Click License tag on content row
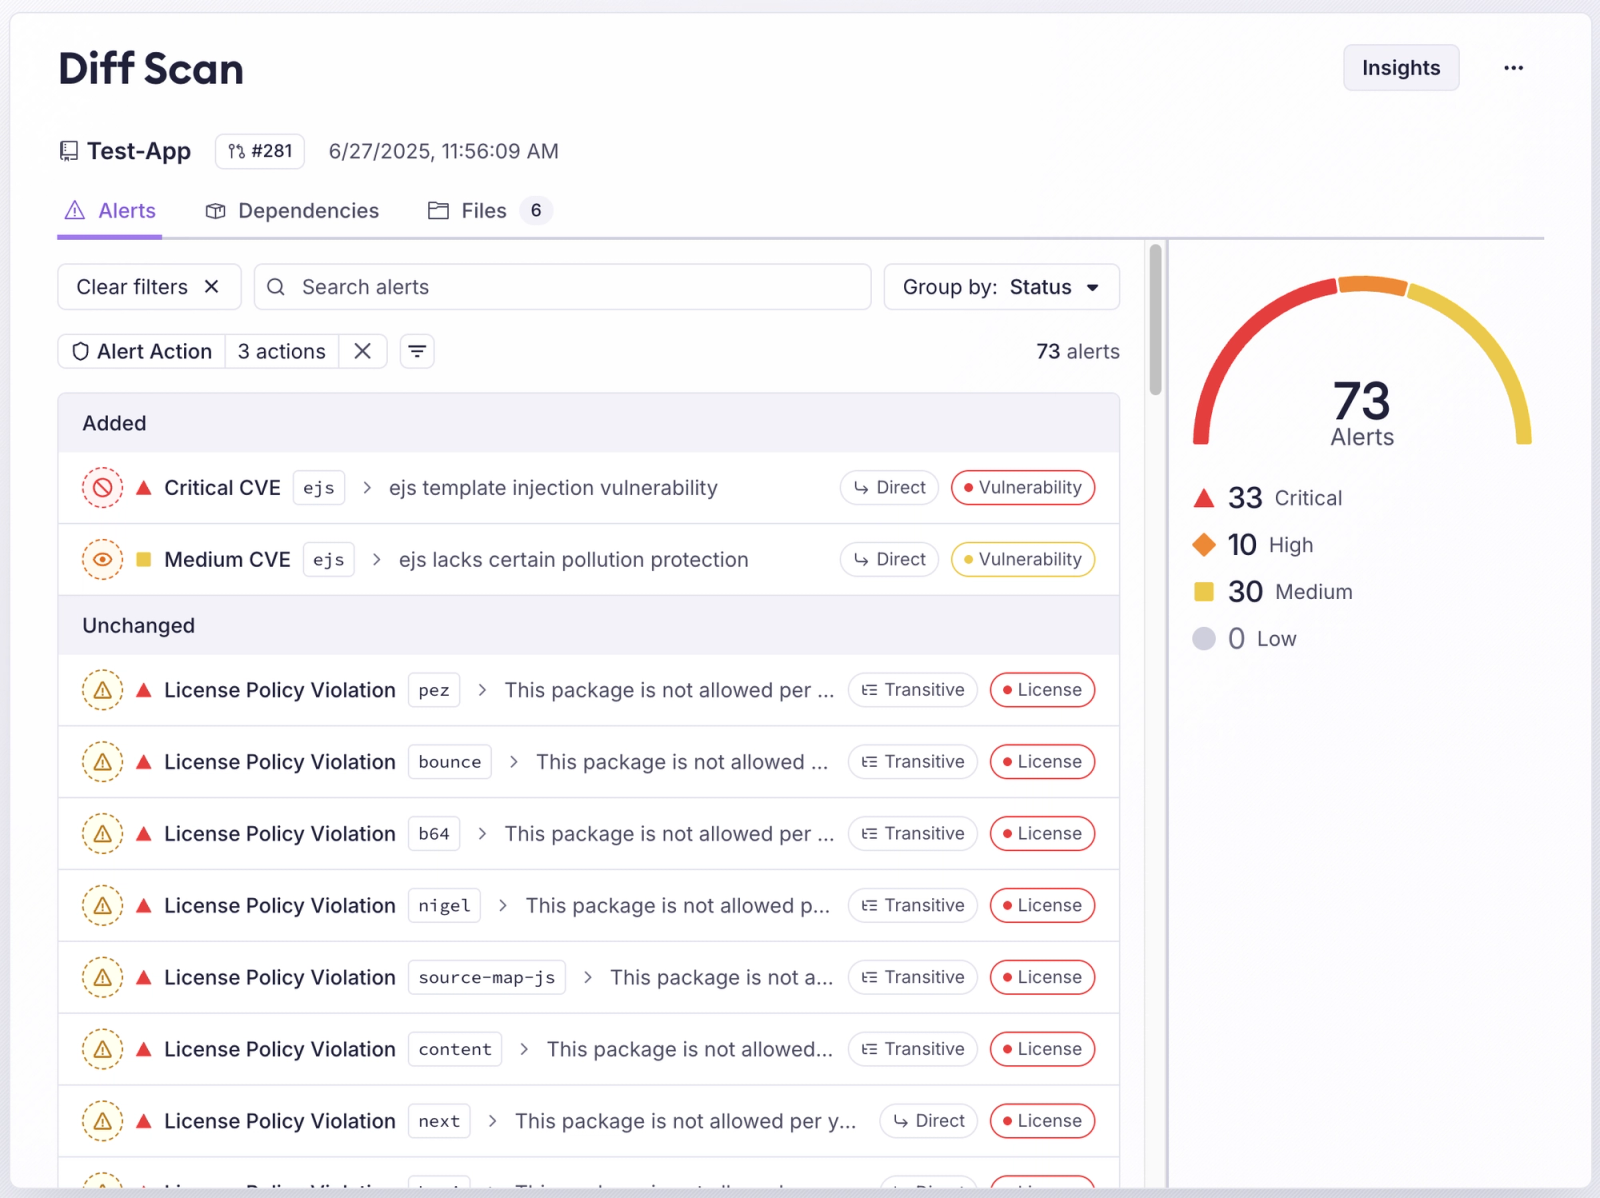 pyautogui.click(x=1042, y=1050)
